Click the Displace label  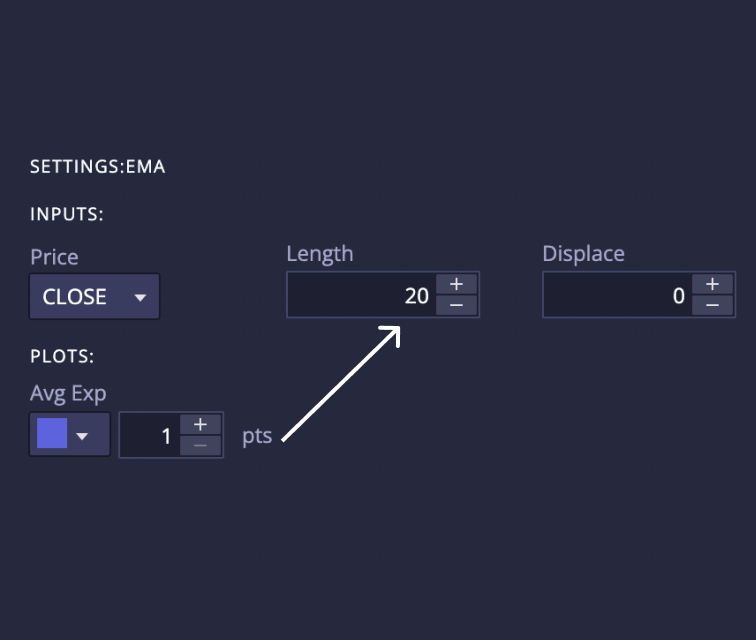583,254
